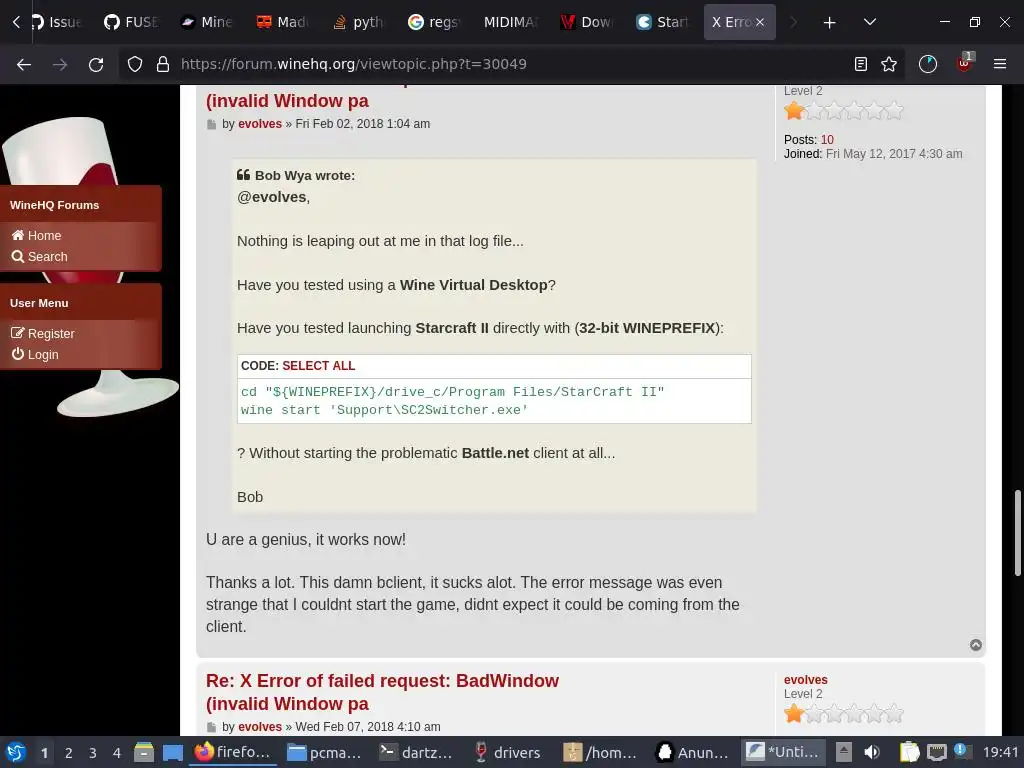Switch to workspace 1
This screenshot has width=1024, height=768.
44,753
